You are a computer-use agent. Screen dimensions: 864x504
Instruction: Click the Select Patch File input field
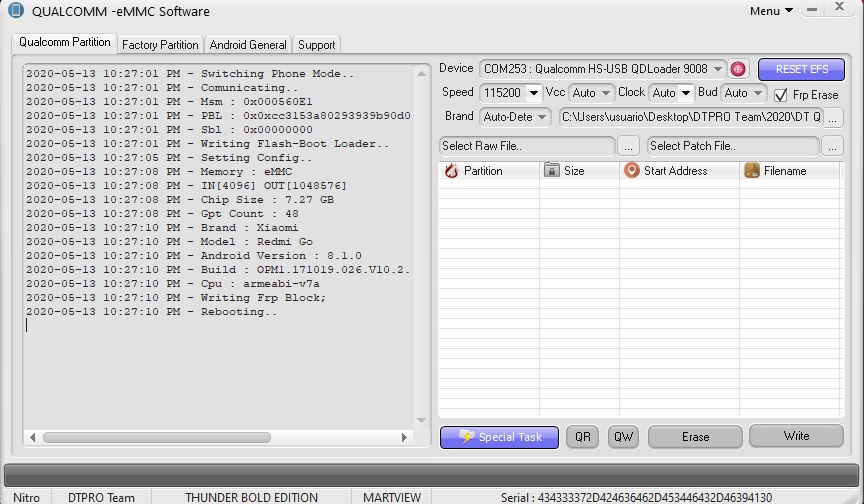click(x=733, y=146)
